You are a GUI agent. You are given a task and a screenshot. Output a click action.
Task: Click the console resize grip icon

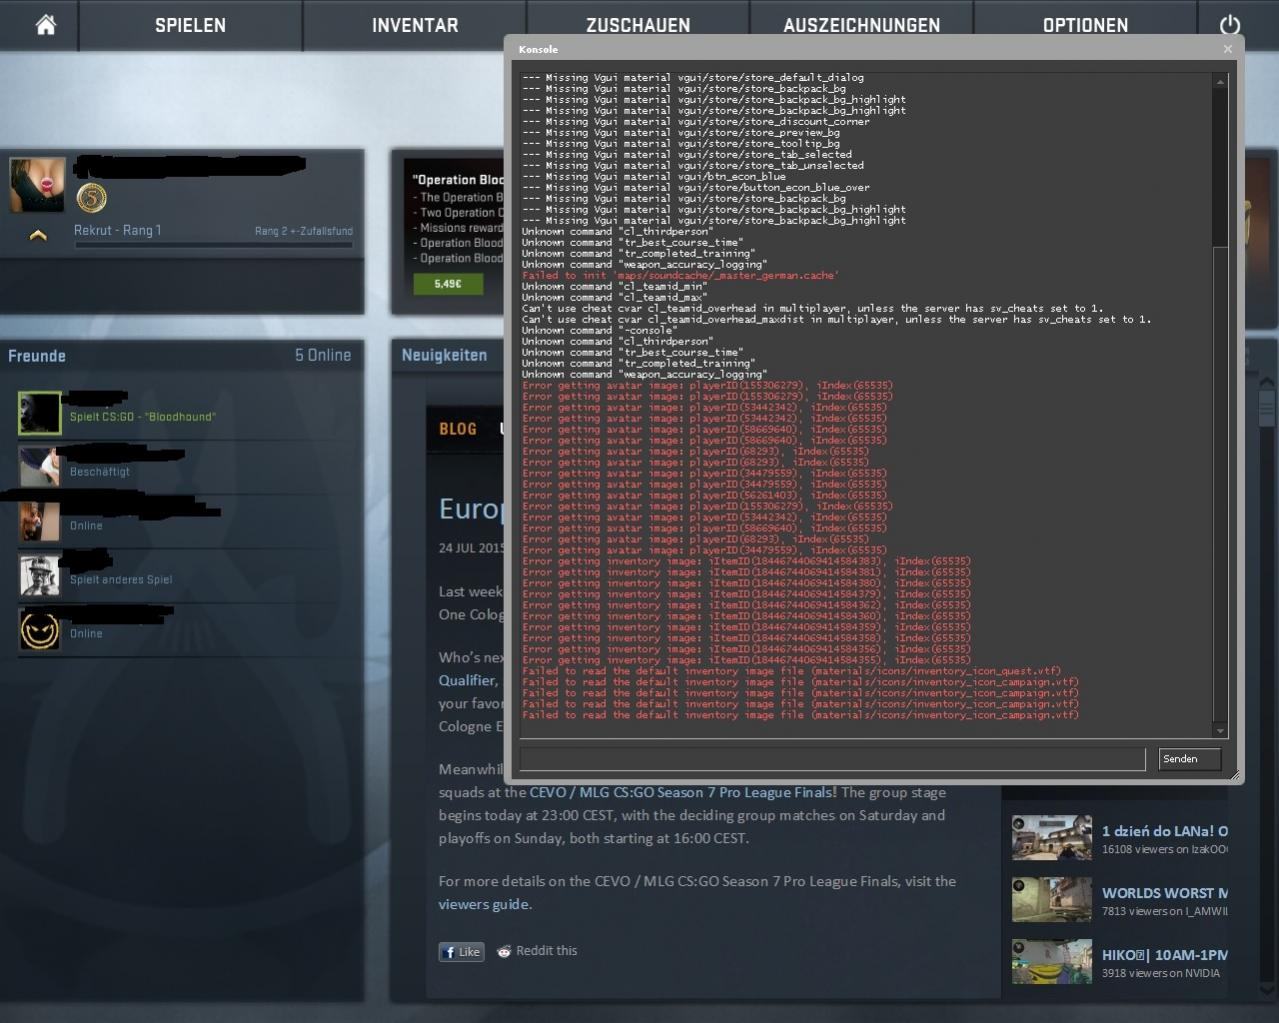(1234, 775)
